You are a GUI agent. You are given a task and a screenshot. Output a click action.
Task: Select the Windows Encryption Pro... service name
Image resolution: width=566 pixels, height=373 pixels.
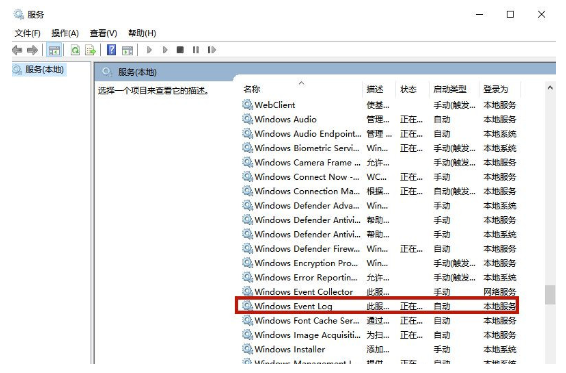coord(306,263)
